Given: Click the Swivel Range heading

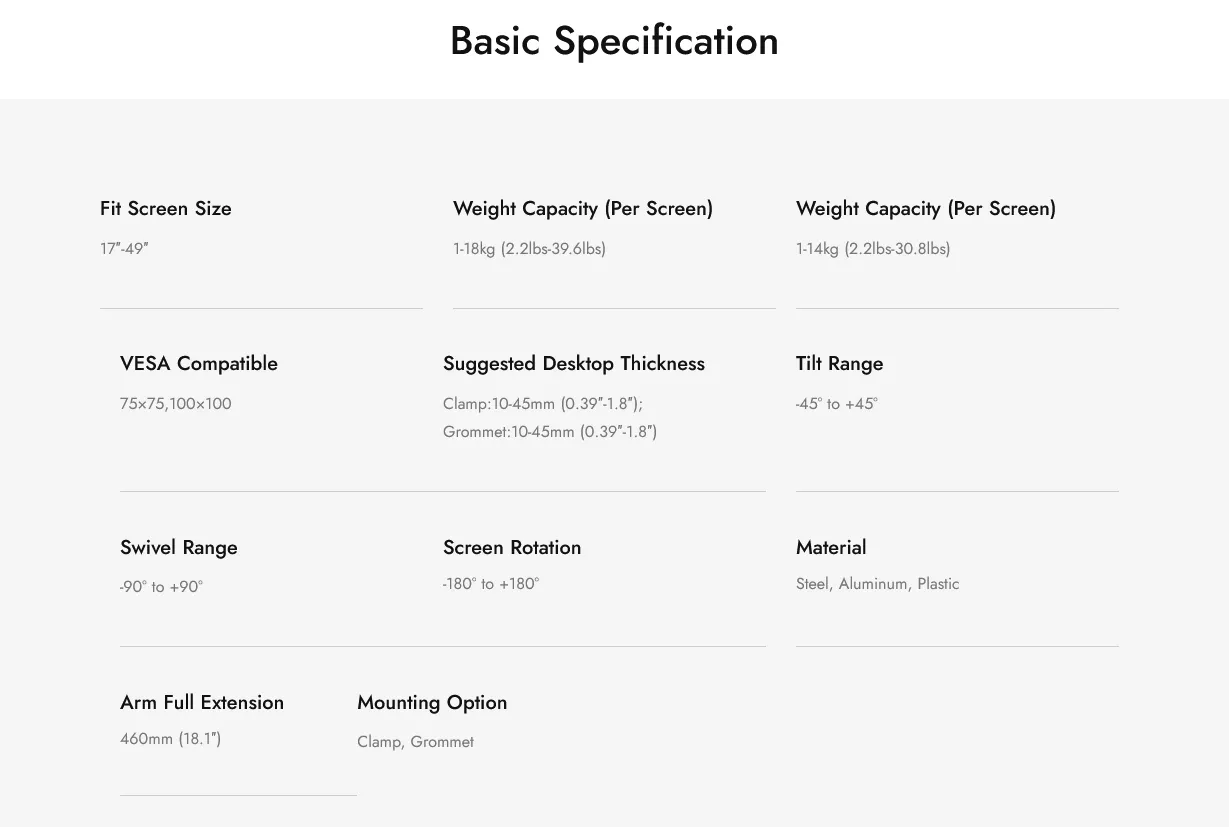Looking at the screenshot, I should (179, 548).
